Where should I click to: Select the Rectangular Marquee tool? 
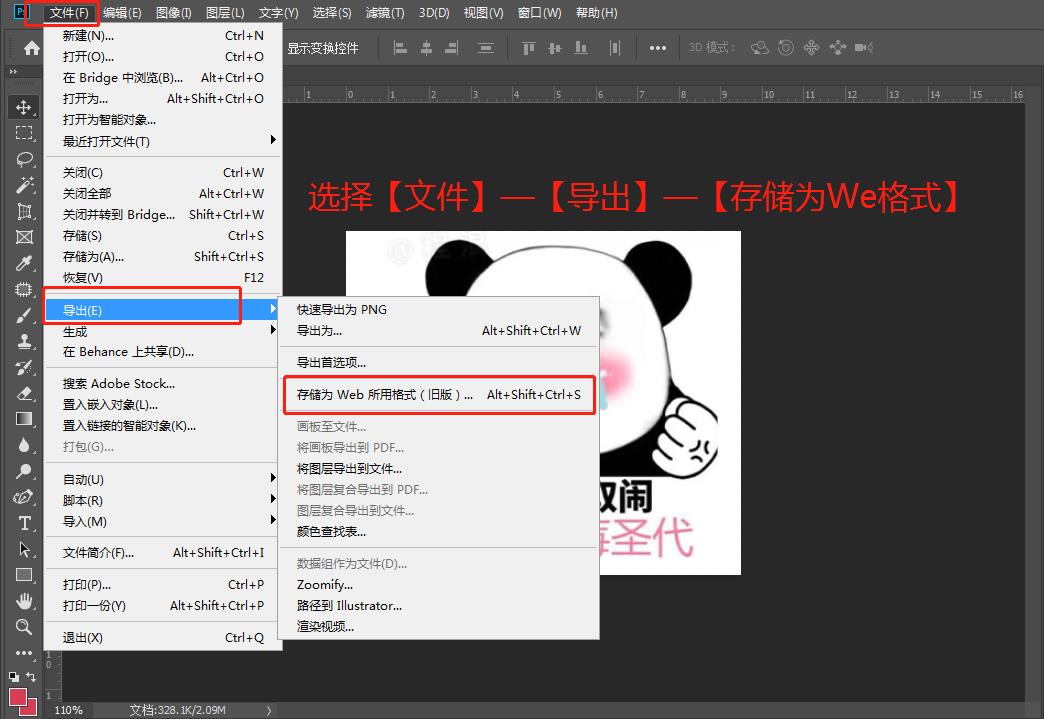(24, 133)
